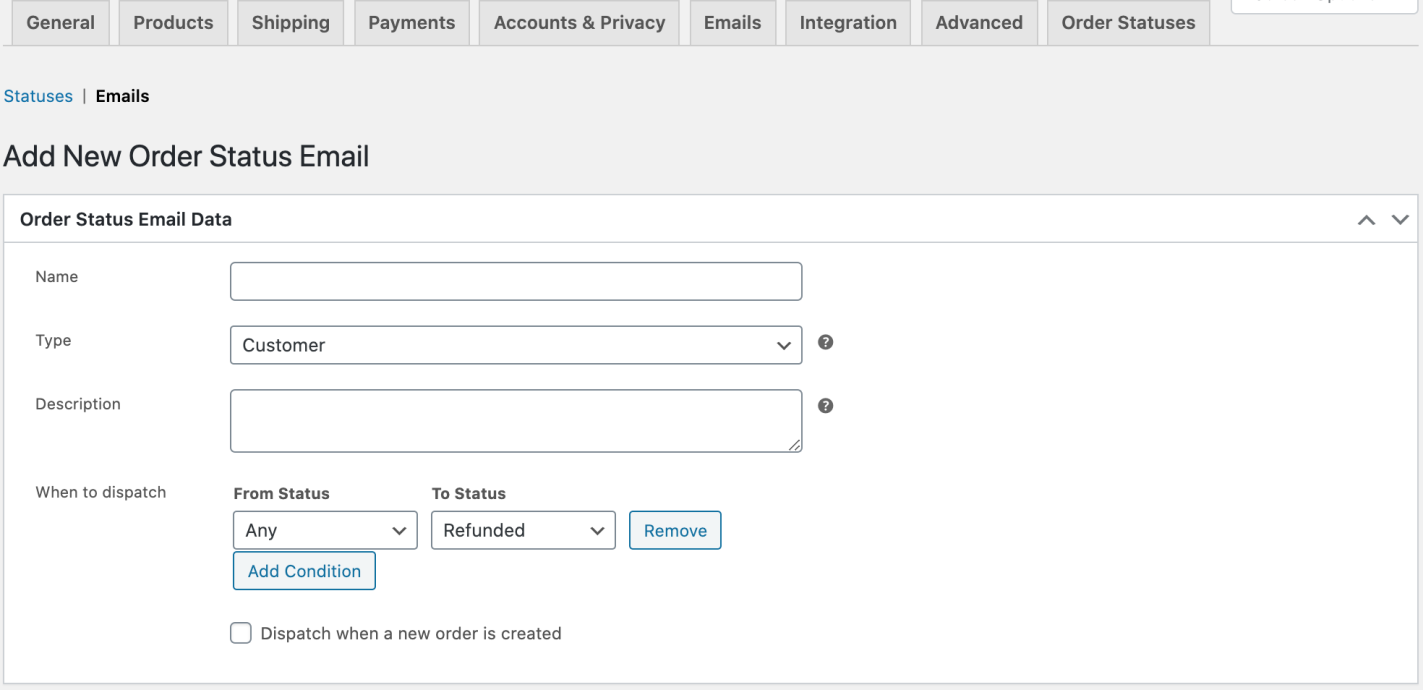The width and height of the screenshot is (1423, 690).
Task: Open the Products tab
Action: click(x=172, y=21)
